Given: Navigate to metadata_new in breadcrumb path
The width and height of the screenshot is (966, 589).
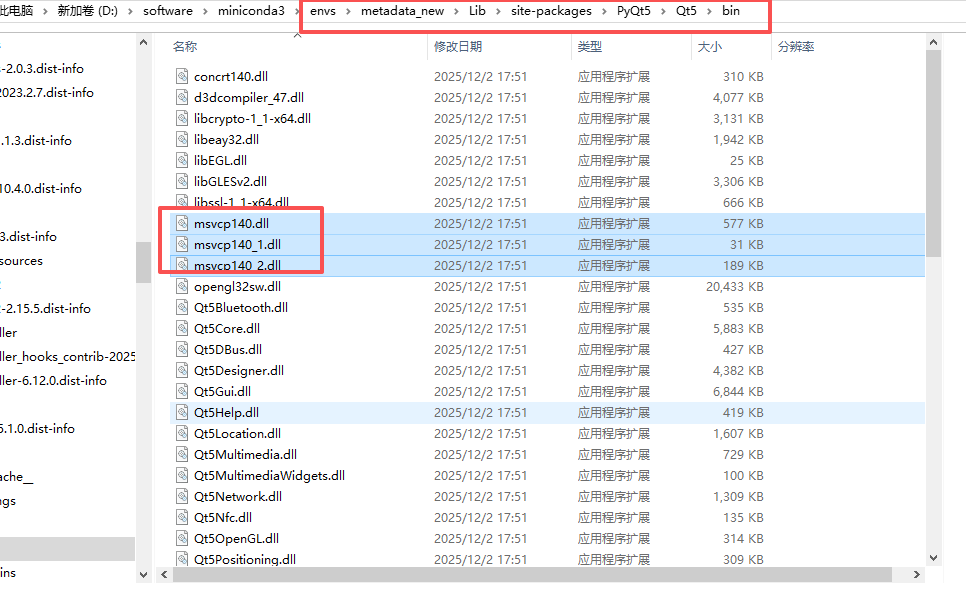Looking at the screenshot, I should tap(402, 11).
